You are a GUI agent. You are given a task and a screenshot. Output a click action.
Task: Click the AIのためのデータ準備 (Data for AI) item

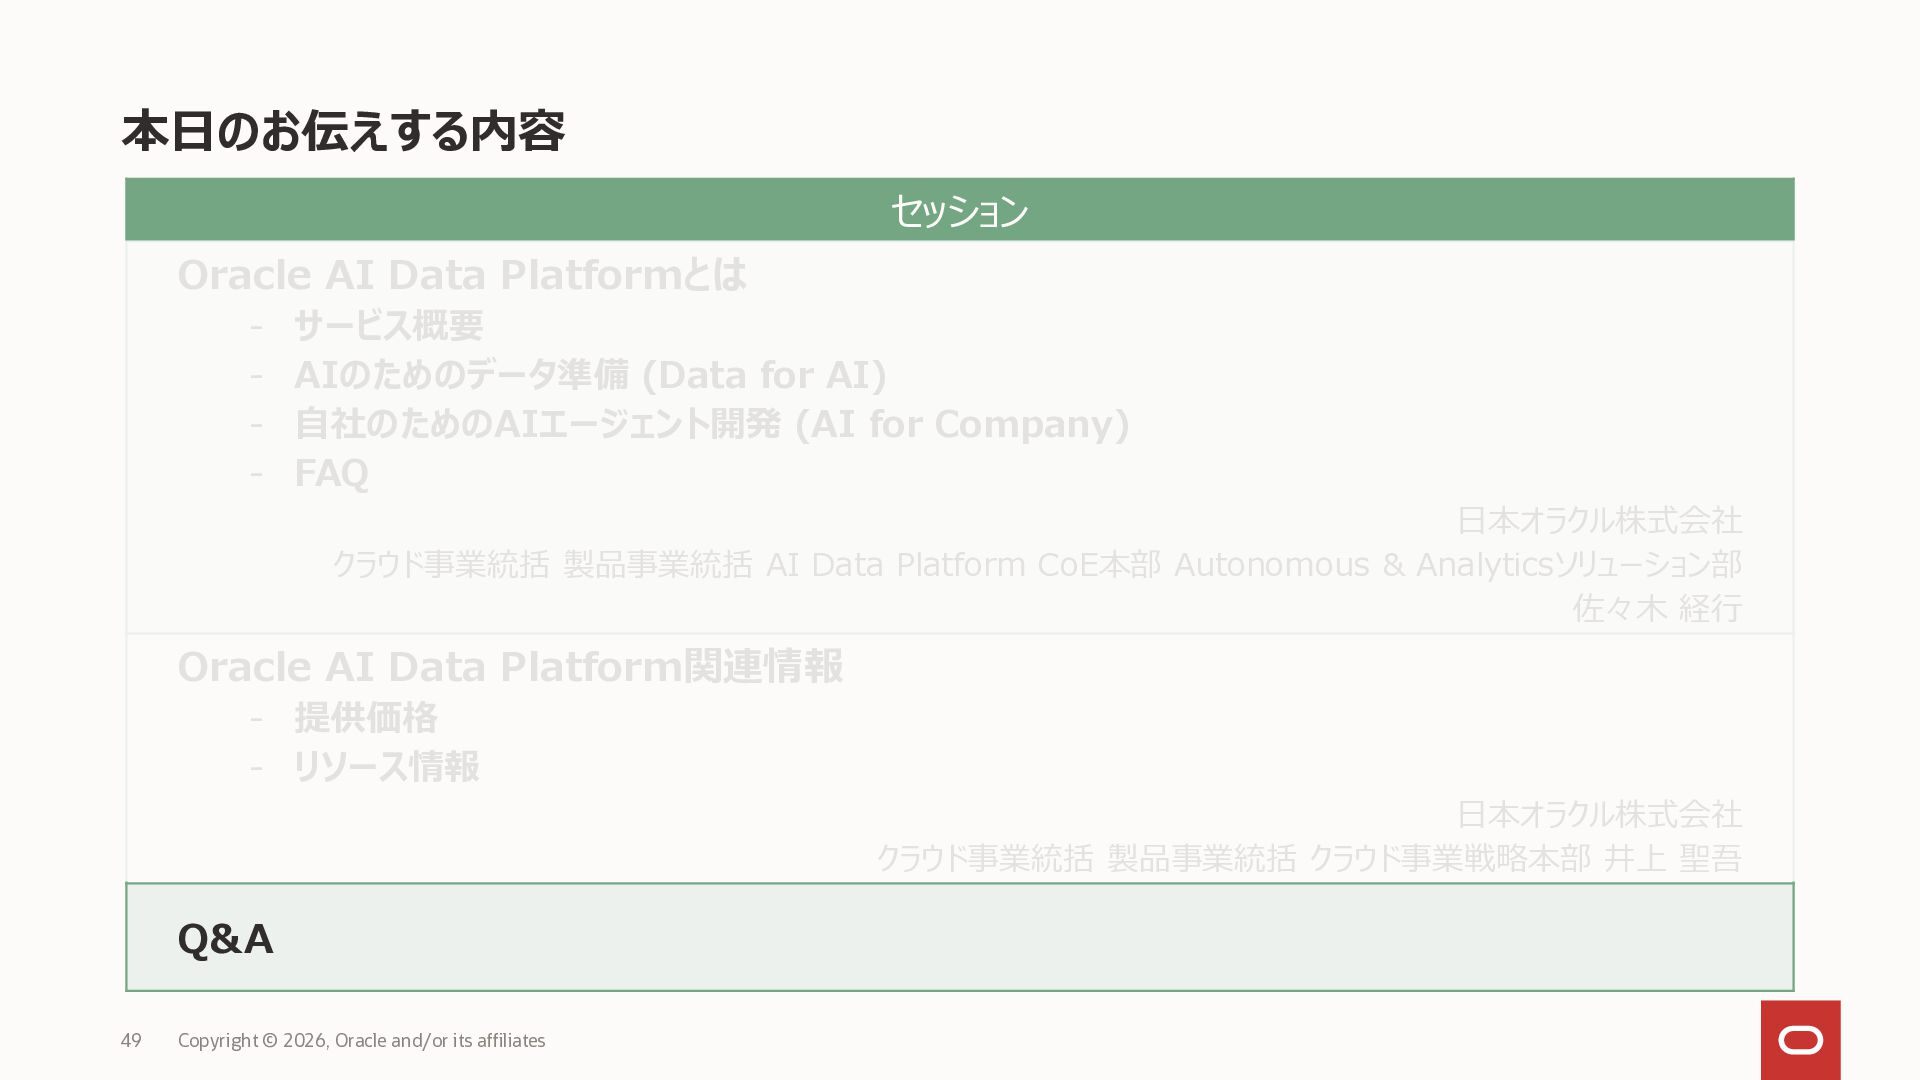pyautogui.click(x=590, y=375)
